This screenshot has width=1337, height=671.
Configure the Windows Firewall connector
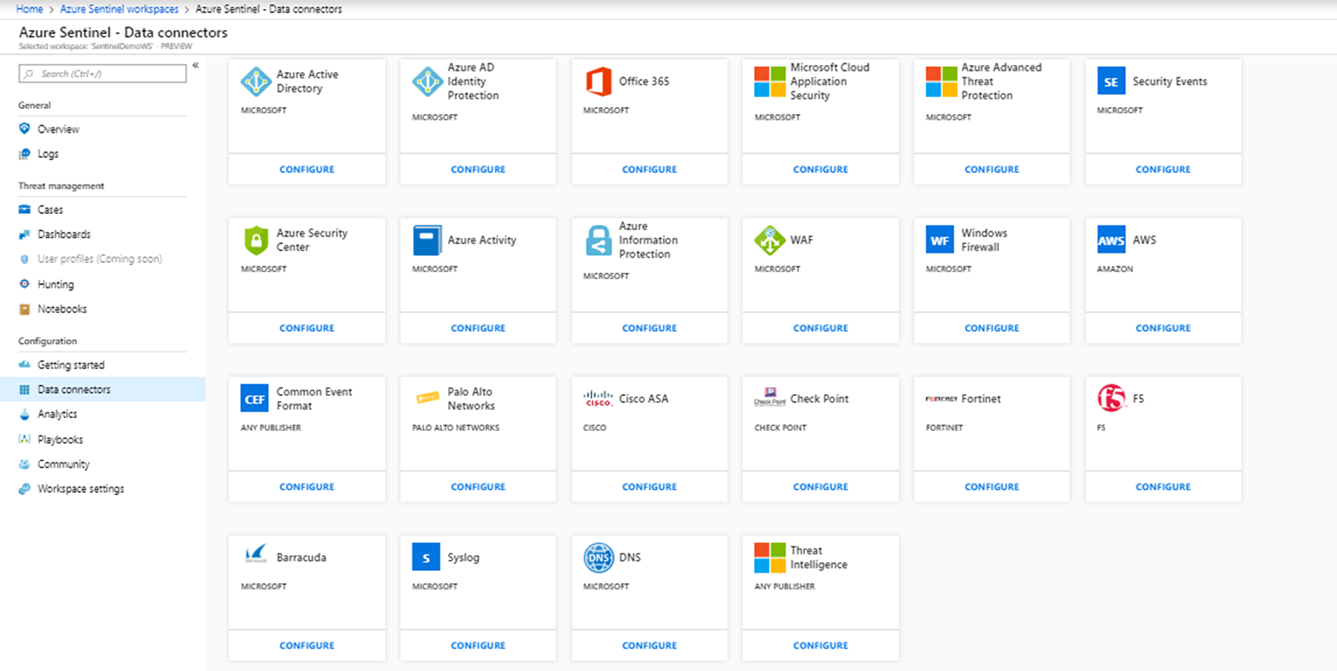click(x=992, y=328)
